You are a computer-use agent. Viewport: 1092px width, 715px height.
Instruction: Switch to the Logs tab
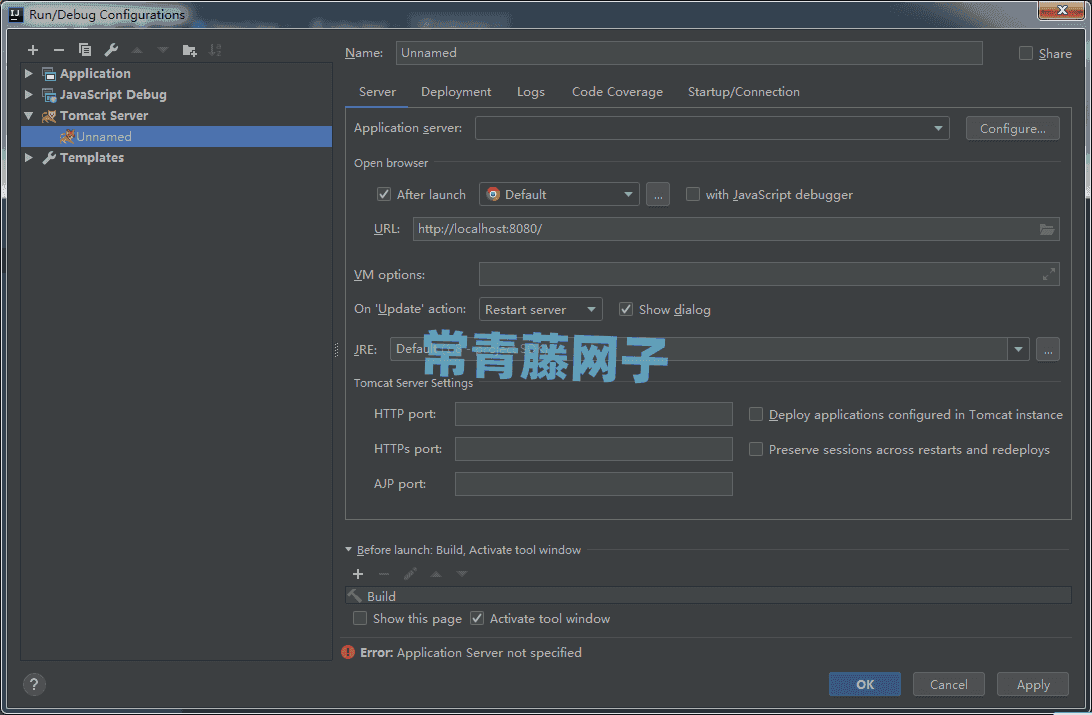[x=531, y=92]
